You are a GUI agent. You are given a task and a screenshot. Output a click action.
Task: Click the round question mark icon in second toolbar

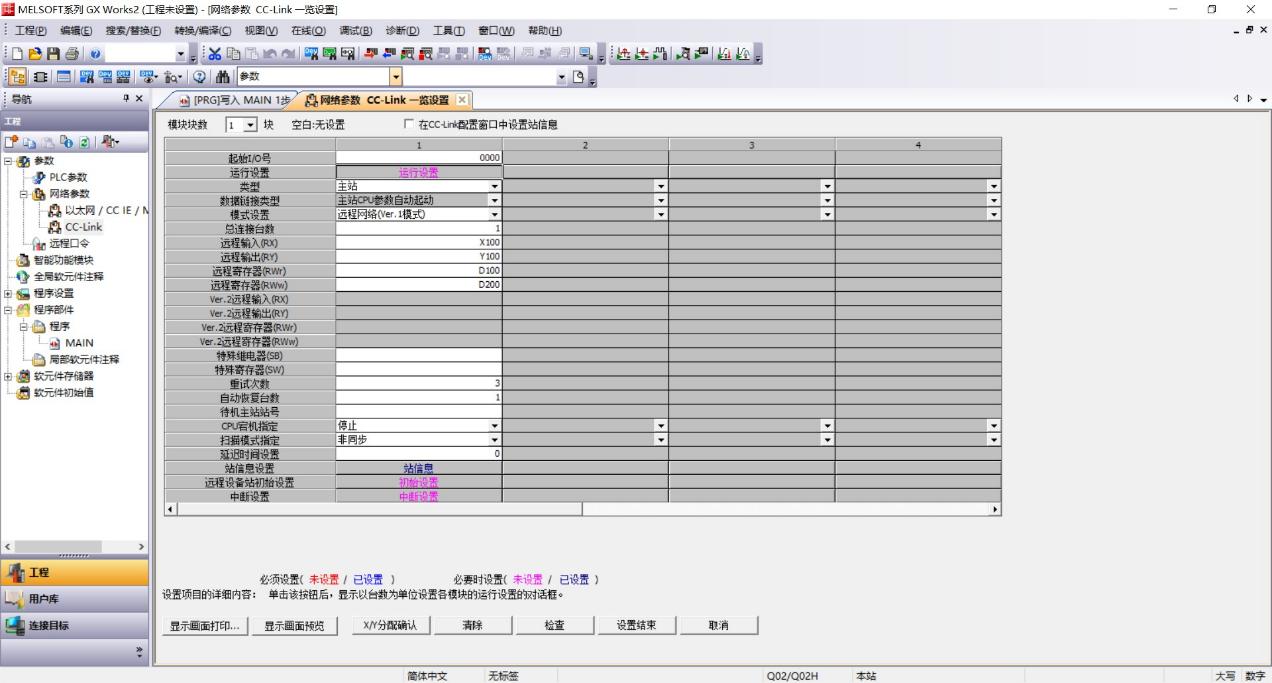(199, 76)
